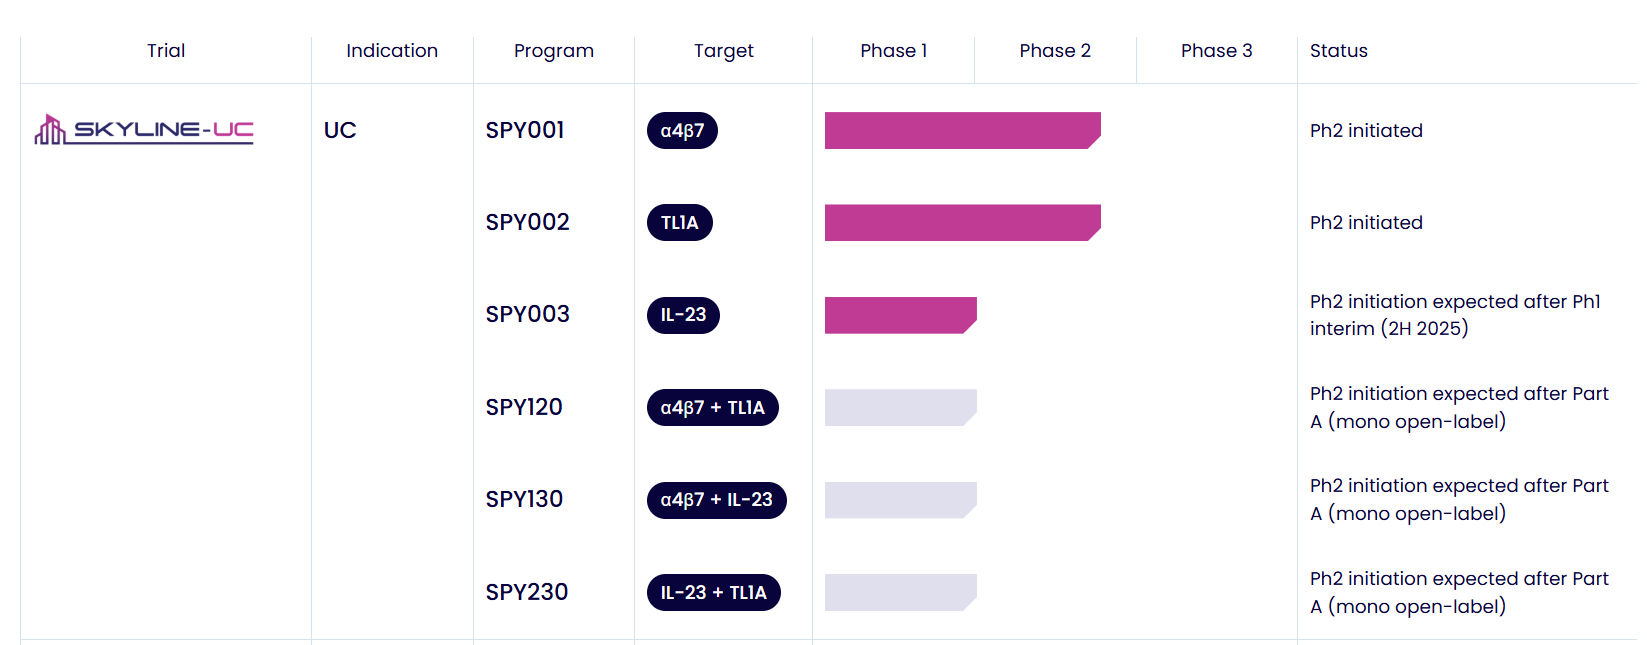Select the α4β7 target badge for SPY001
This screenshot has width=1647, height=645.
click(682, 131)
